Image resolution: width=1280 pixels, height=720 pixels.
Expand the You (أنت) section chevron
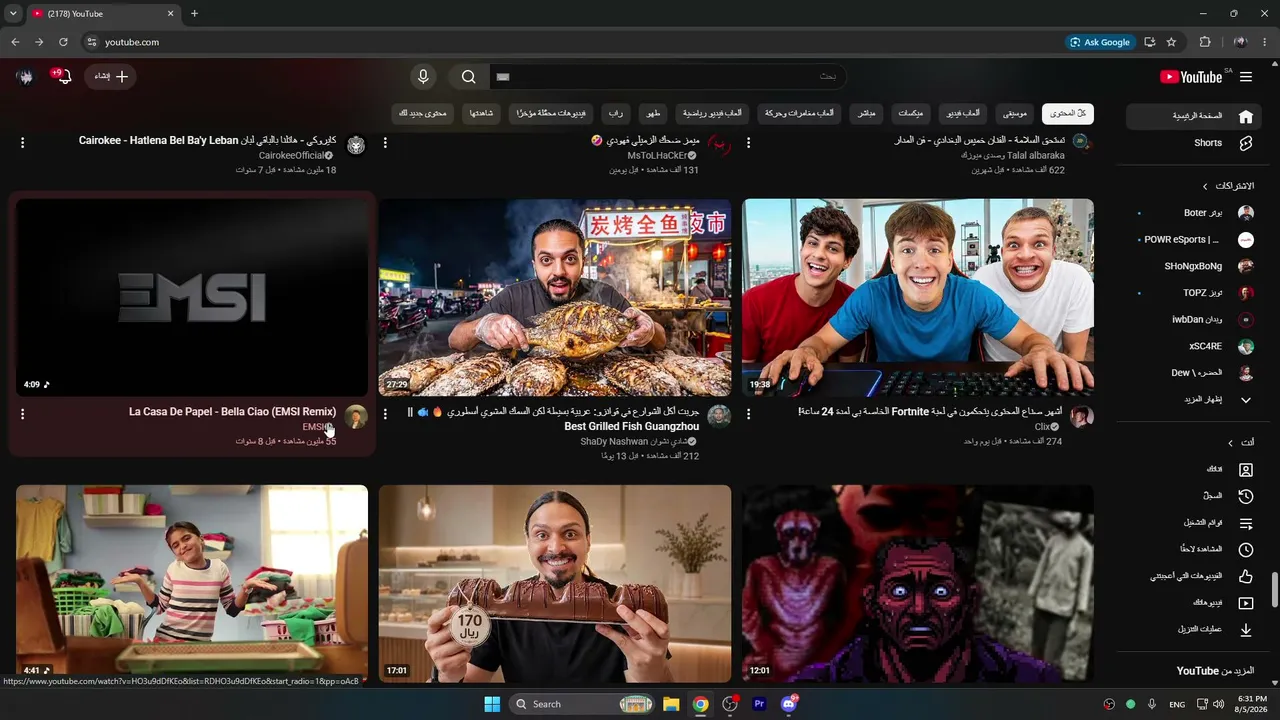point(1230,442)
